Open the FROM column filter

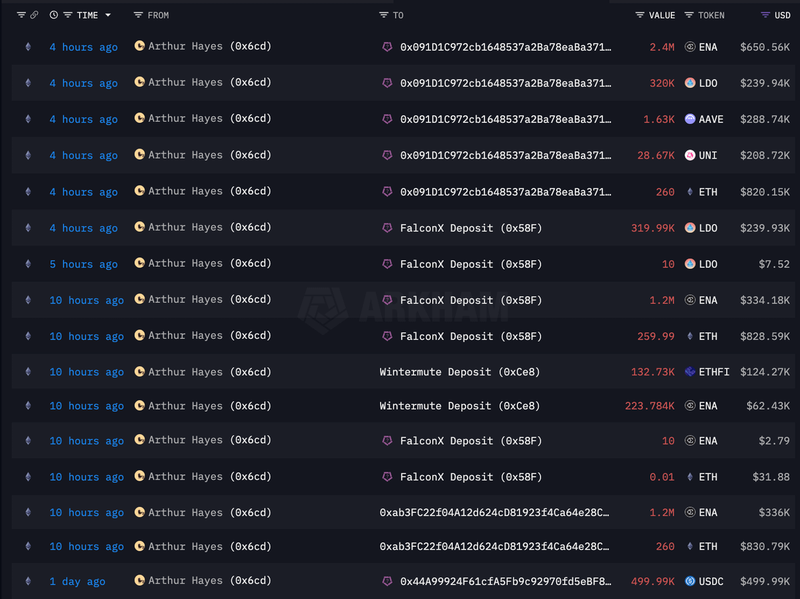[x=138, y=16]
